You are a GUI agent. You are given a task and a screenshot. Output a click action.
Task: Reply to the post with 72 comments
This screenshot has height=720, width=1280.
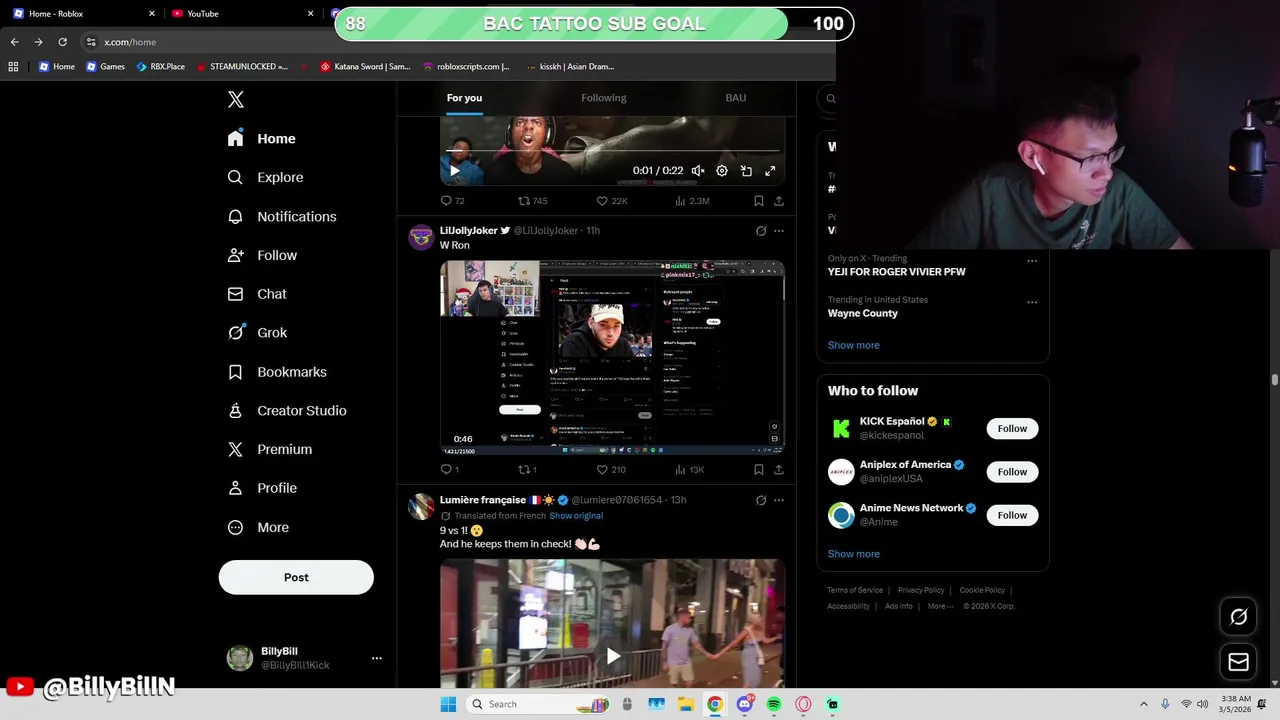453,201
